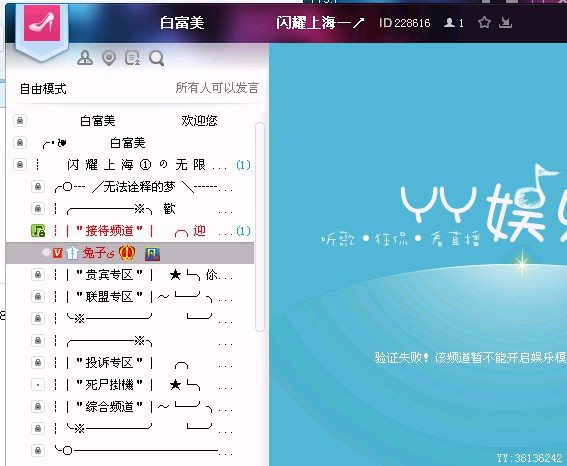Click lock icon of 闪耀上海① row
567x466 pixels.
(x=20, y=165)
